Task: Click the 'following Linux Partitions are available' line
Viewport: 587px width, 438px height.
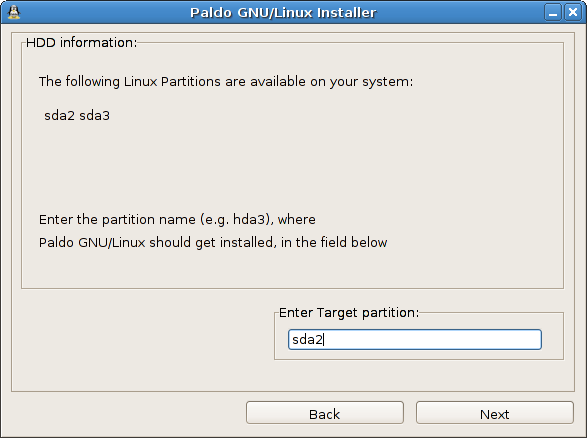Action: (x=226, y=82)
